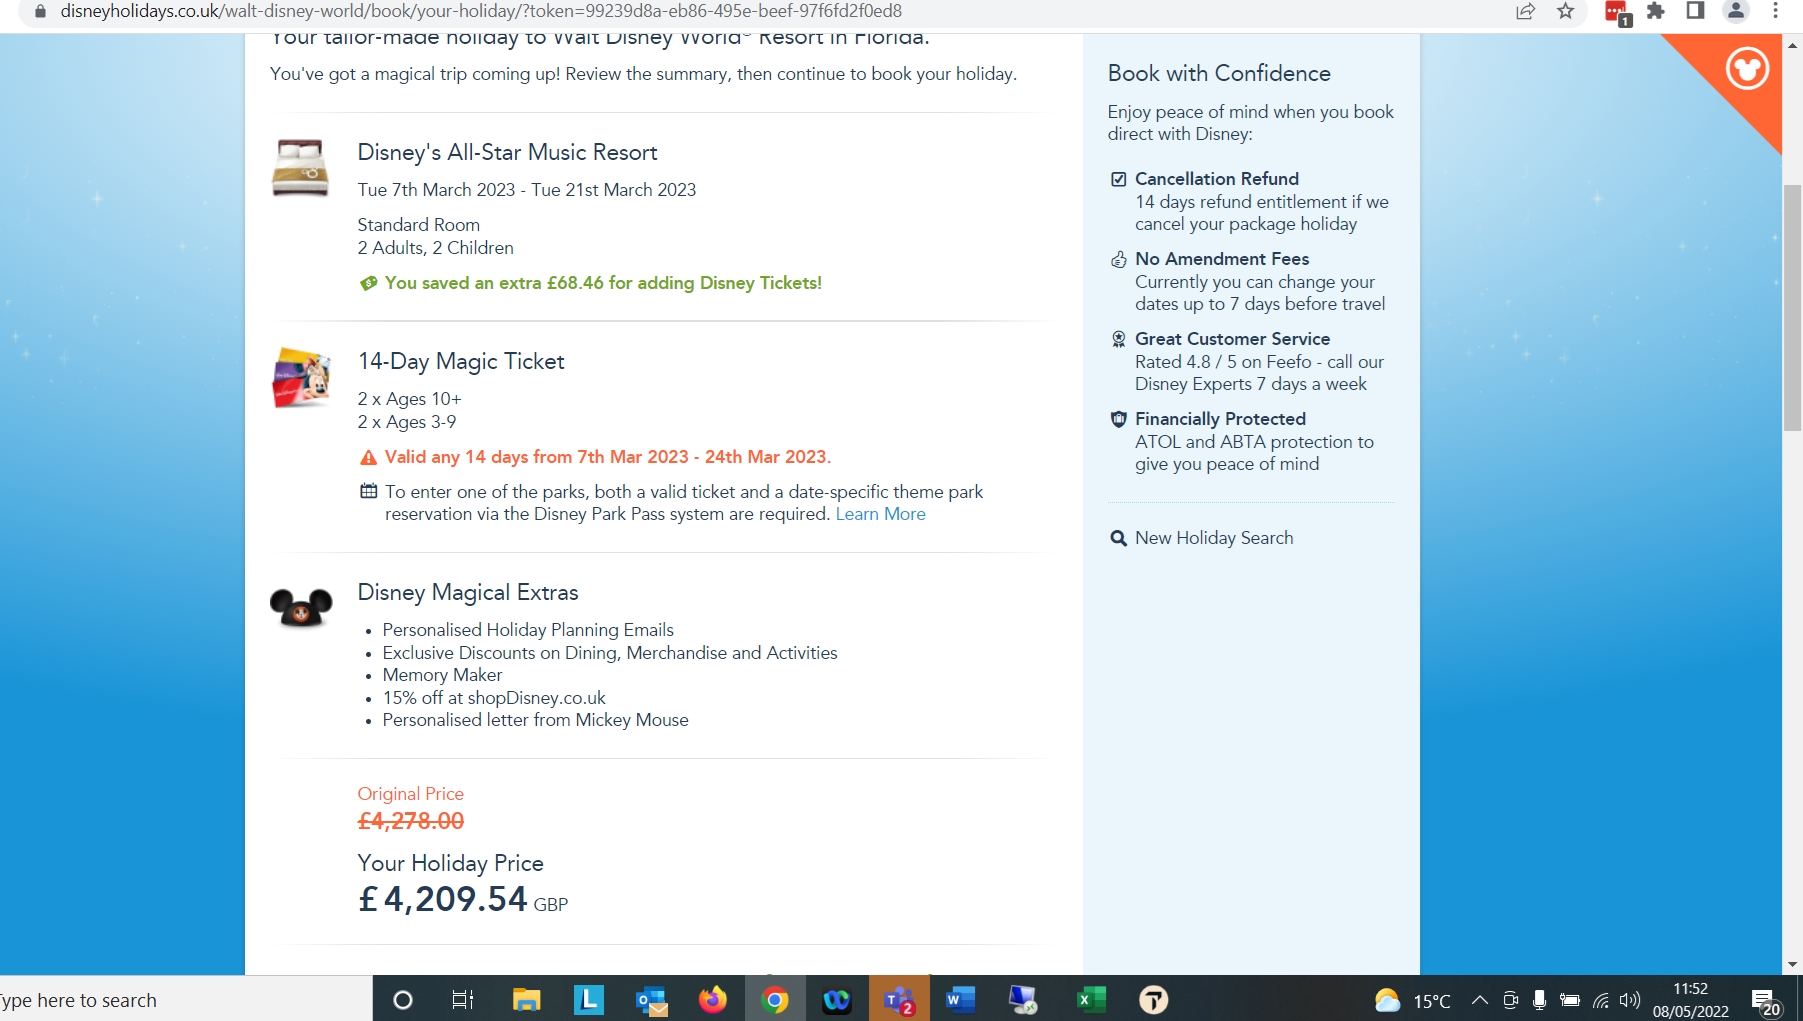Click the page's vertical scrollbar thumb

(1792, 307)
